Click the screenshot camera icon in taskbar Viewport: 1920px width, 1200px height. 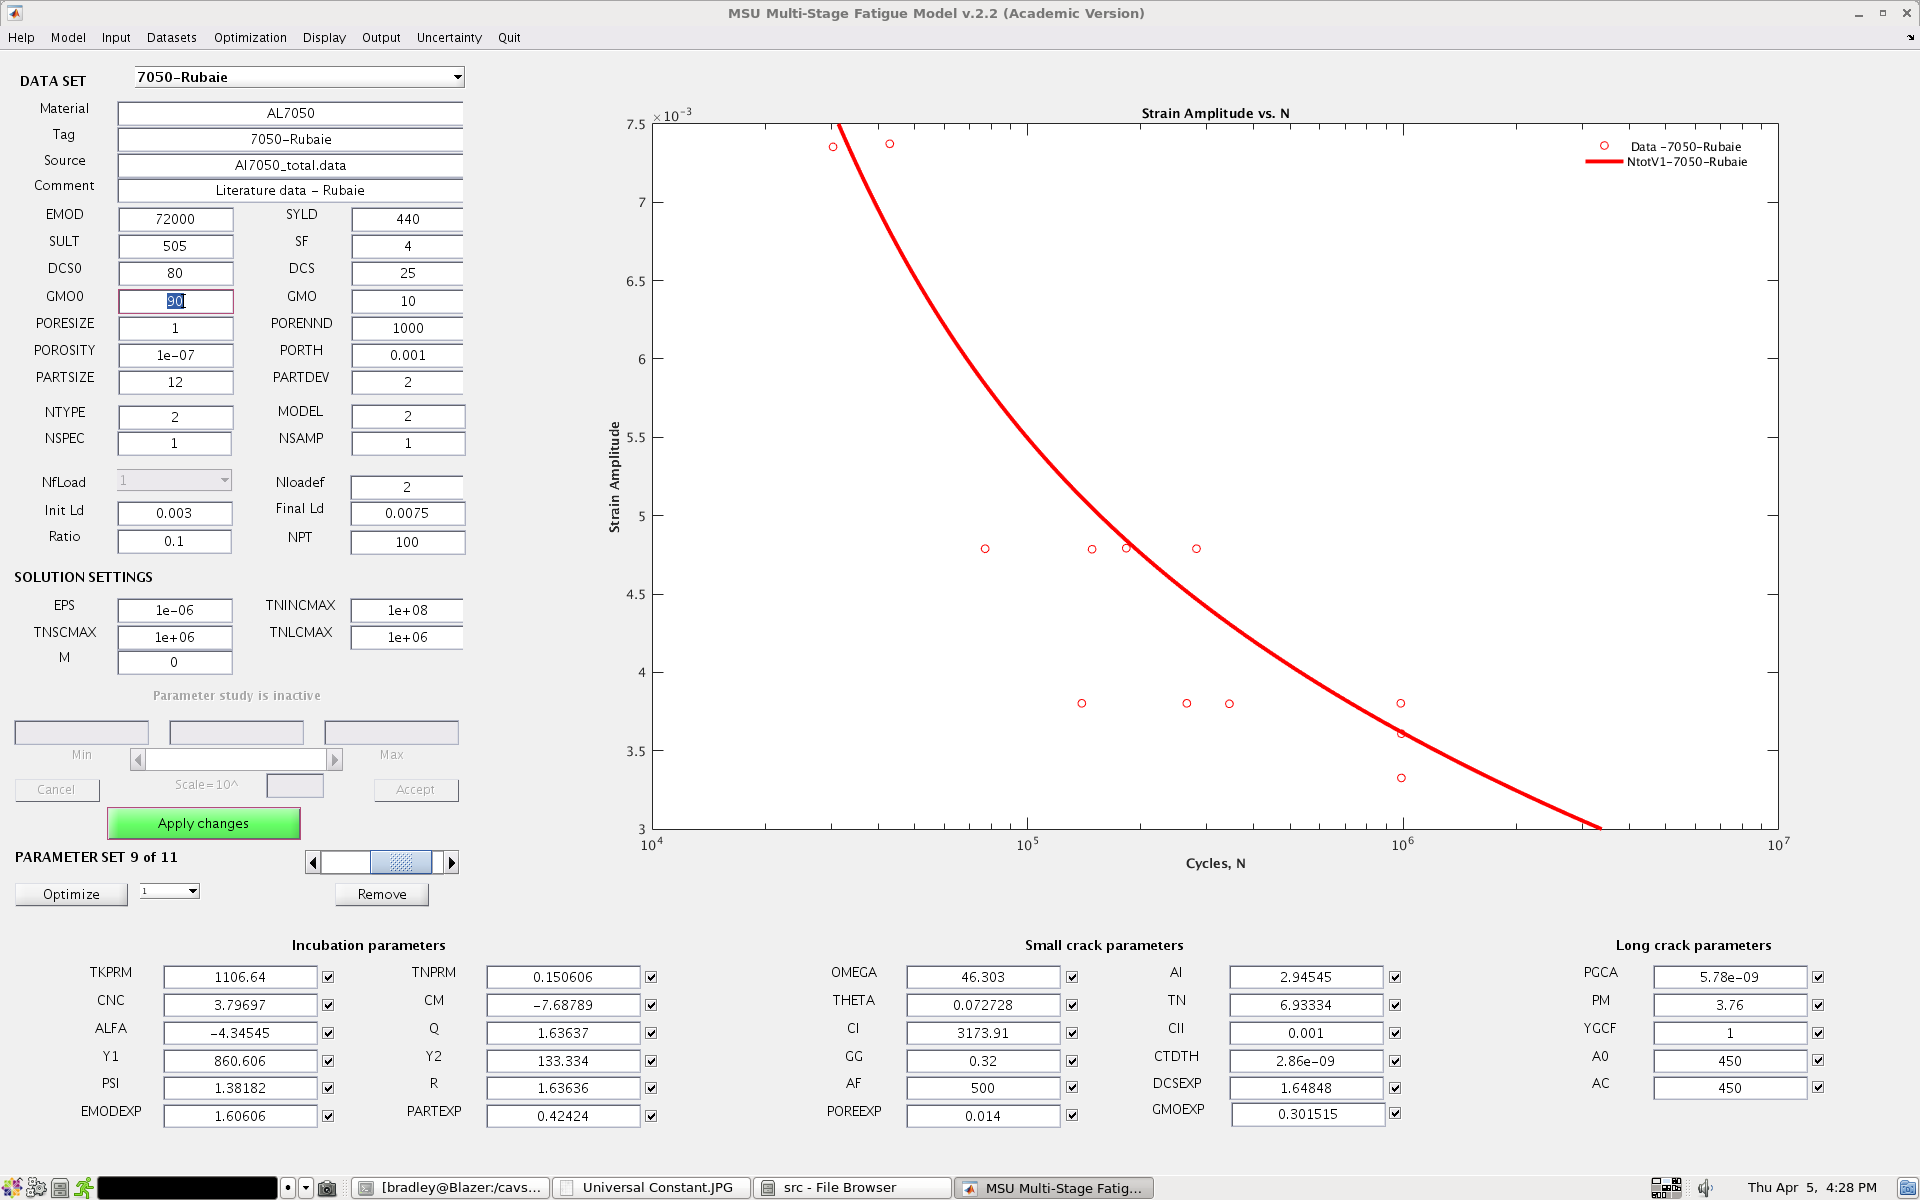tap(327, 1188)
